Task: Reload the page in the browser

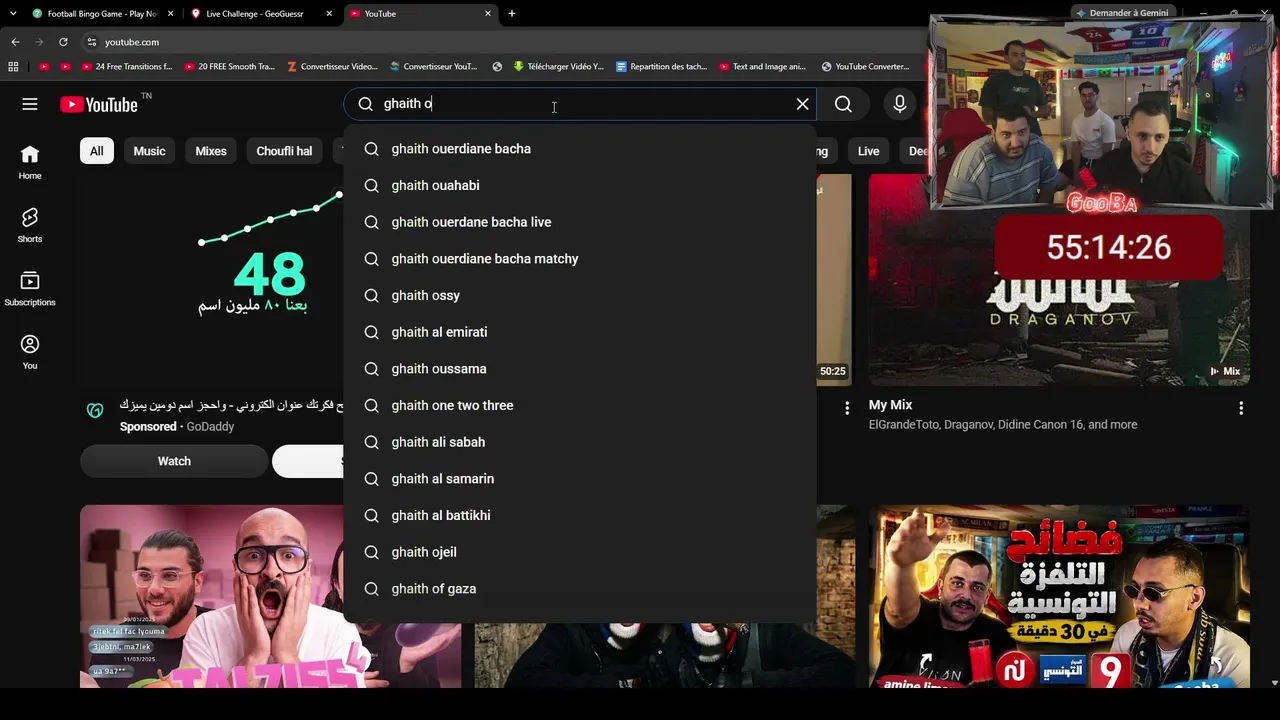Action: point(63,42)
